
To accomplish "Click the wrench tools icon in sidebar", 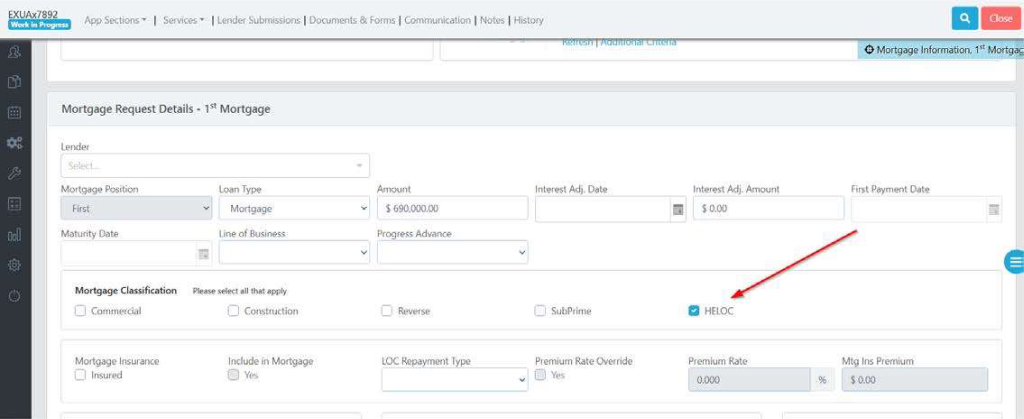I will (15, 173).
